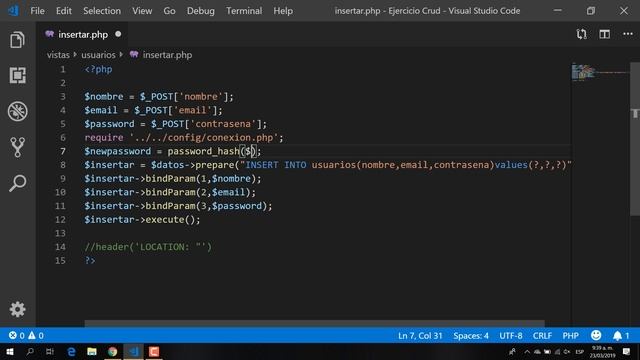Open Chrome from the taskbar

(x=113, y=351)
